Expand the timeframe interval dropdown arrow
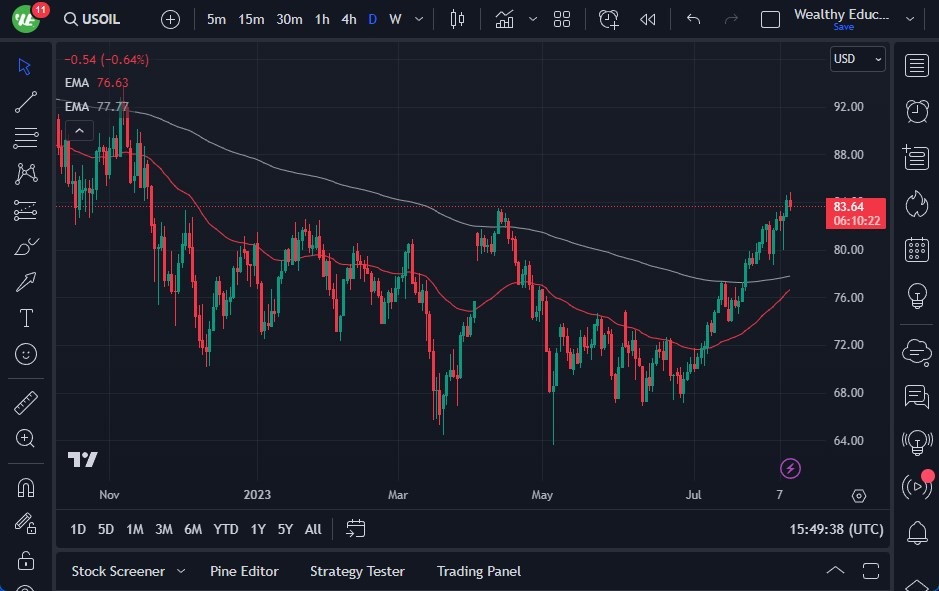The height and width of the screenshot is (591, 939). pos(418,19)
